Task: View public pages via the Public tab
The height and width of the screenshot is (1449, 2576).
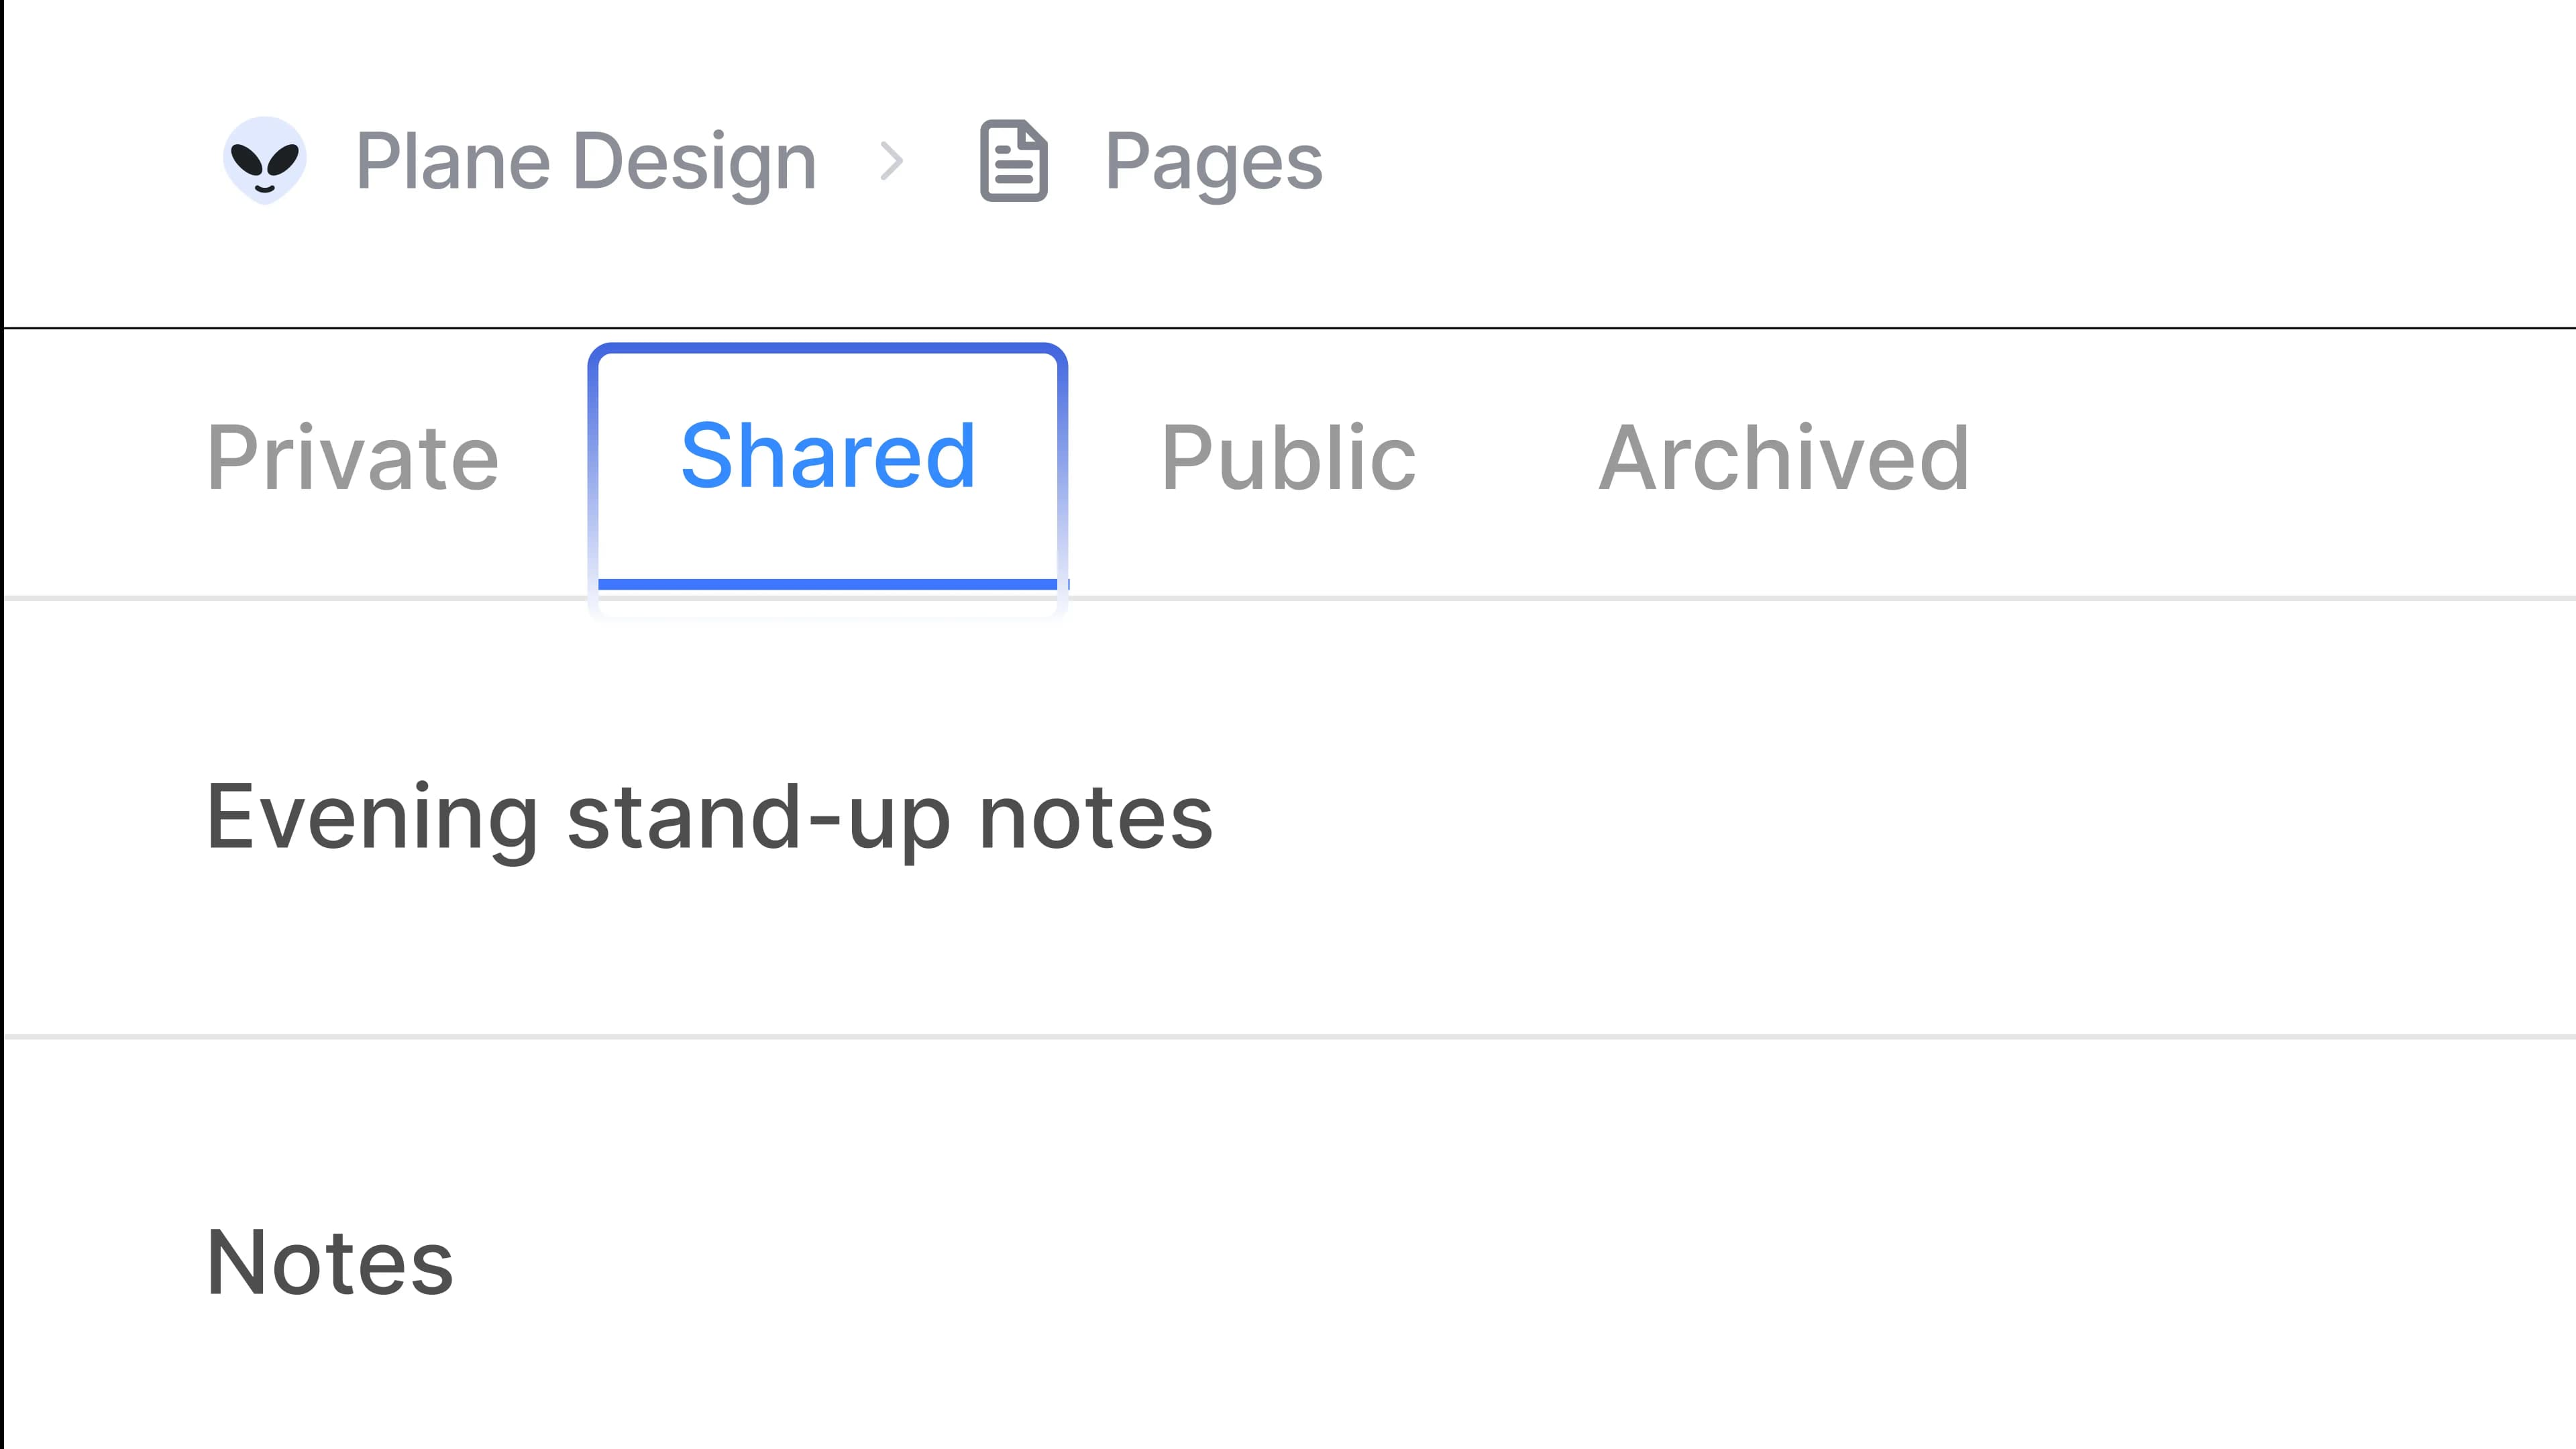Action: [x=1288, y=458]
